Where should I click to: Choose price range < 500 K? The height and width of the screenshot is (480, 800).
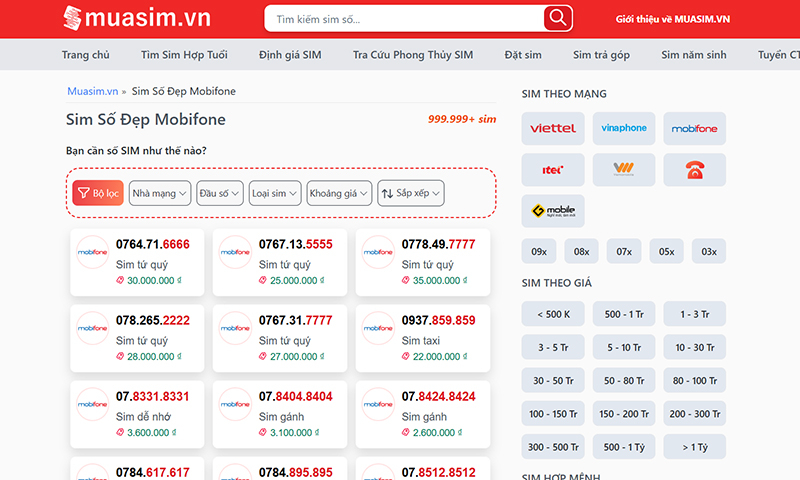(x=553, y=314)
